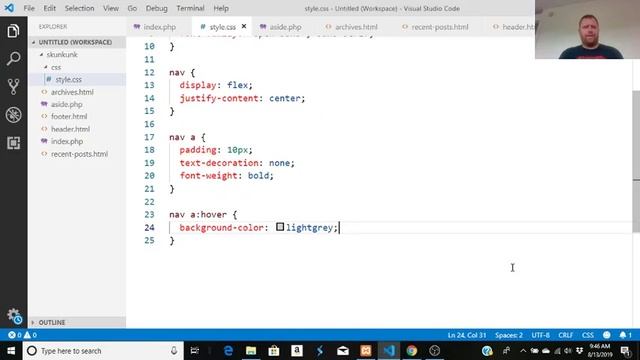Launch Microsoft Edge from taskbar
Screen dimensions: 640x360
tap(228, 351)
